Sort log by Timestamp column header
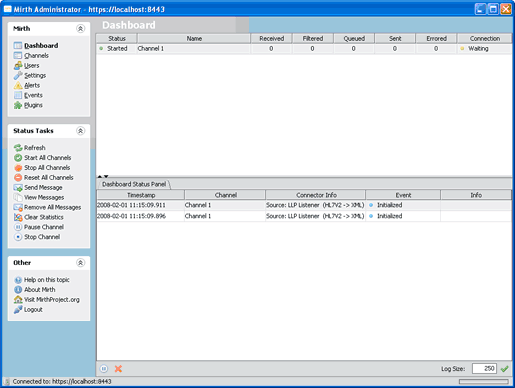The width and height of the screenshot is (515, 388). pos(141,195)
